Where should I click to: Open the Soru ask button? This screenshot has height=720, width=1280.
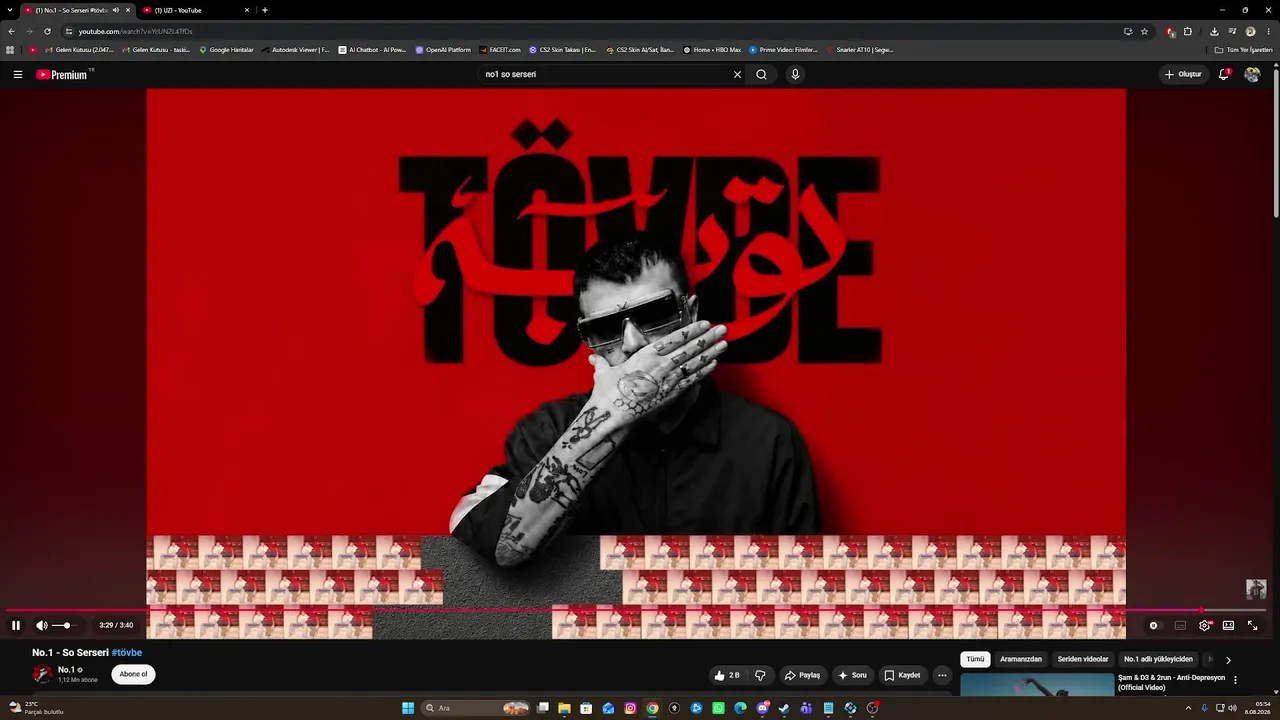pyautogui.click(x=852, y=675)
